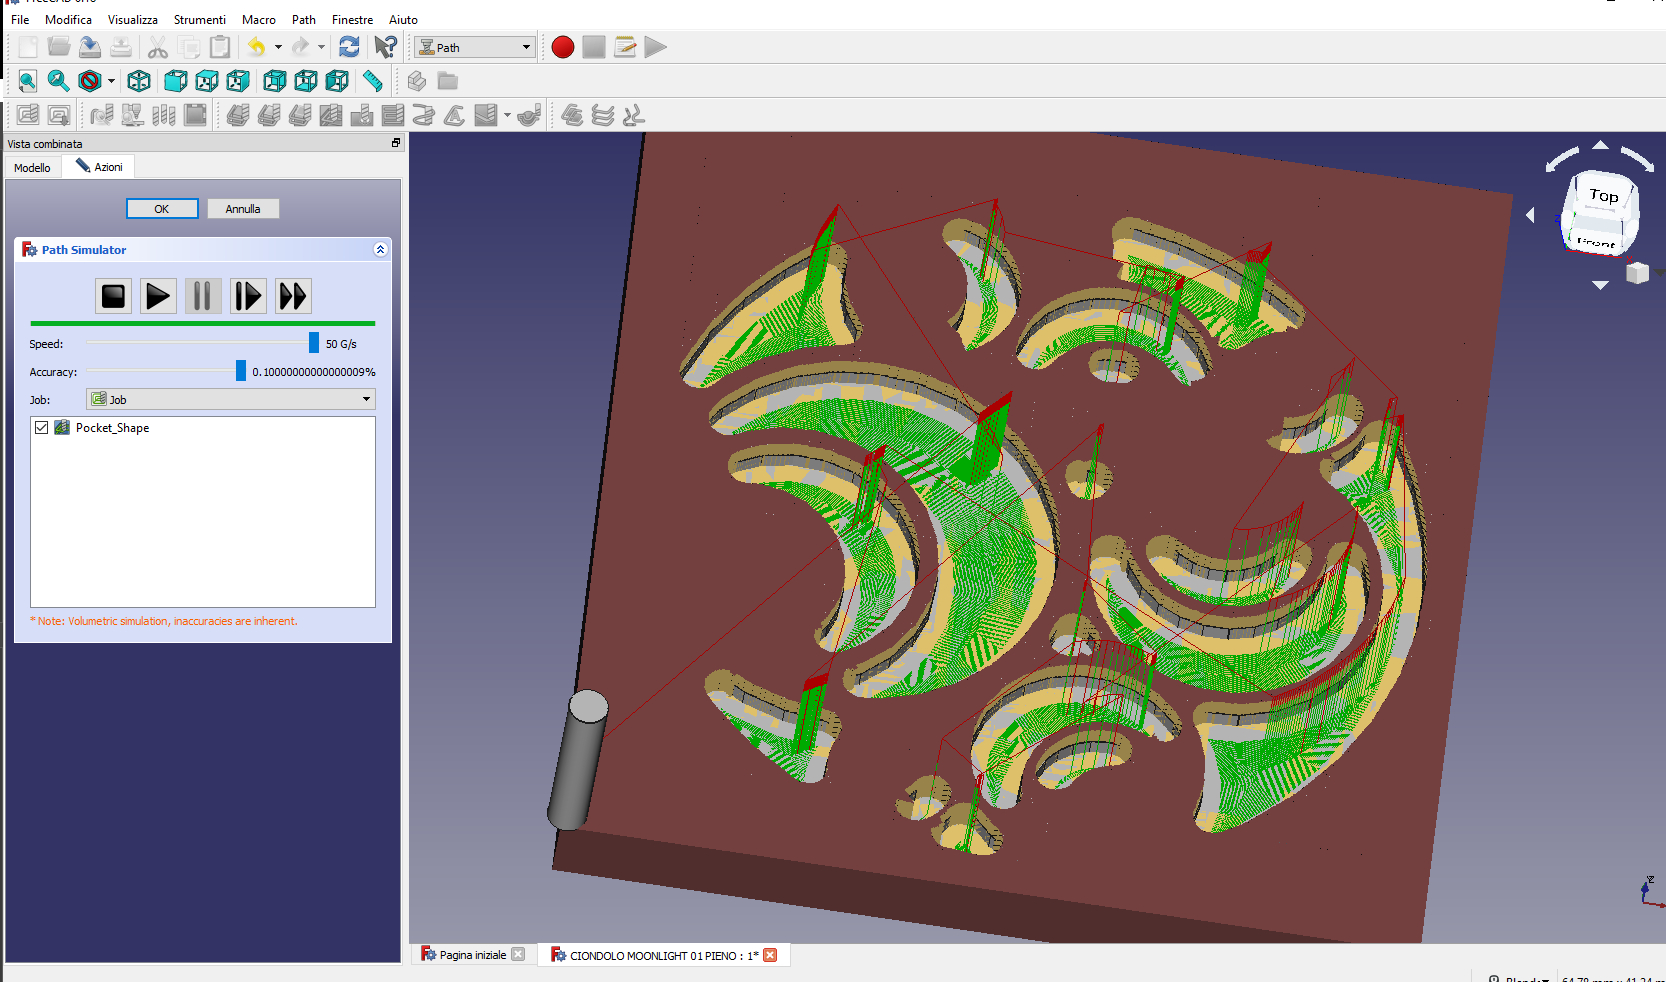Click the blue Refresh recompute icon

[349, 47]
